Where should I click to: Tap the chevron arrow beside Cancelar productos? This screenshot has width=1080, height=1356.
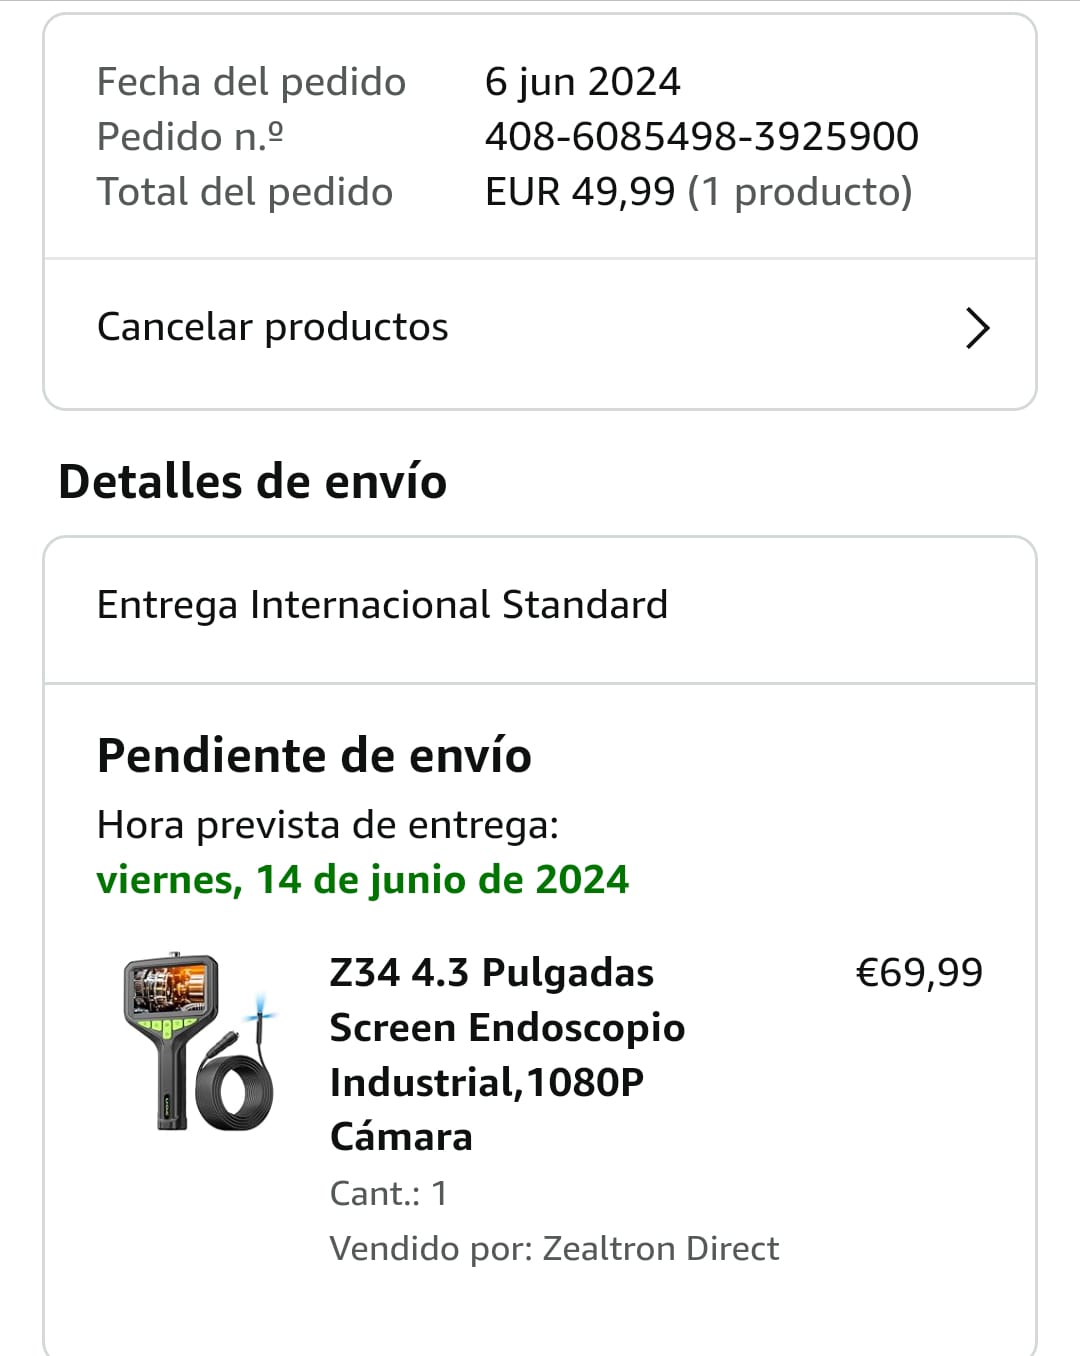coord(977,328)
